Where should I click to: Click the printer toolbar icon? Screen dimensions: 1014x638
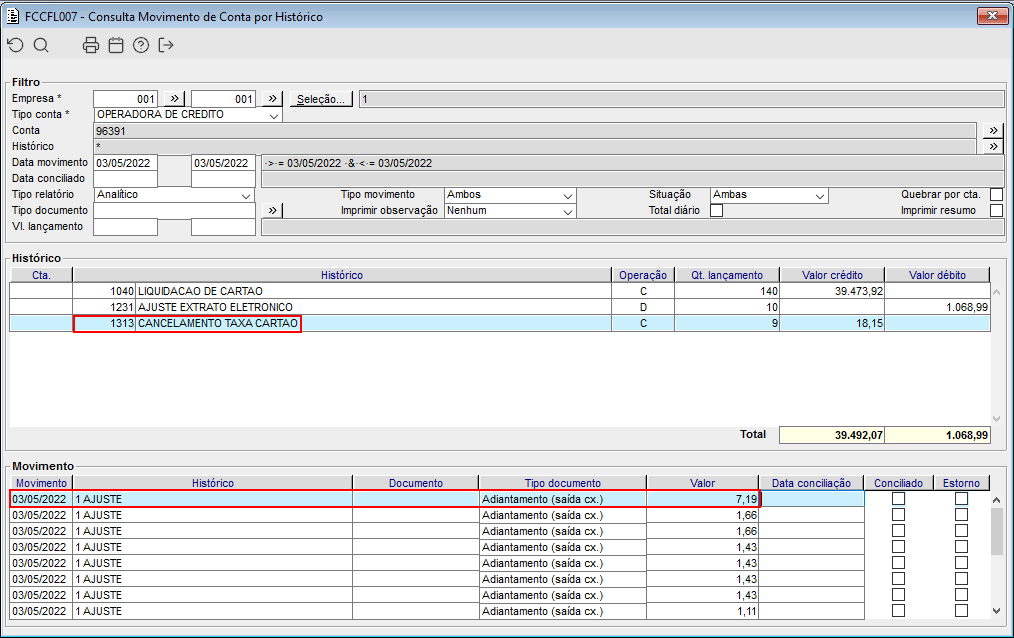point(91,45)
